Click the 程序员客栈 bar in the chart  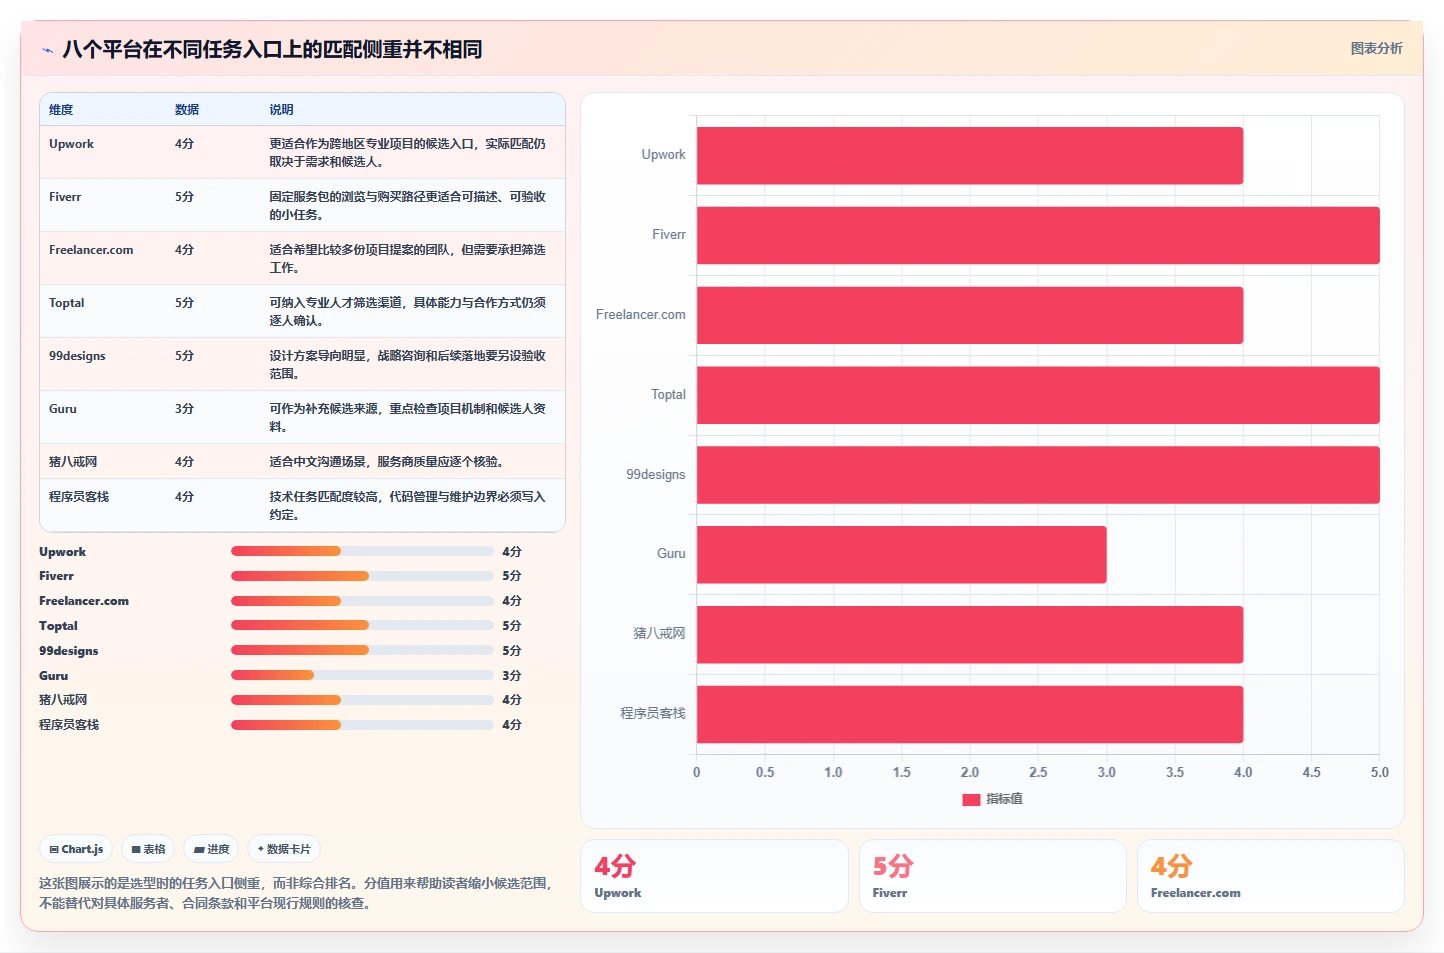970,714
